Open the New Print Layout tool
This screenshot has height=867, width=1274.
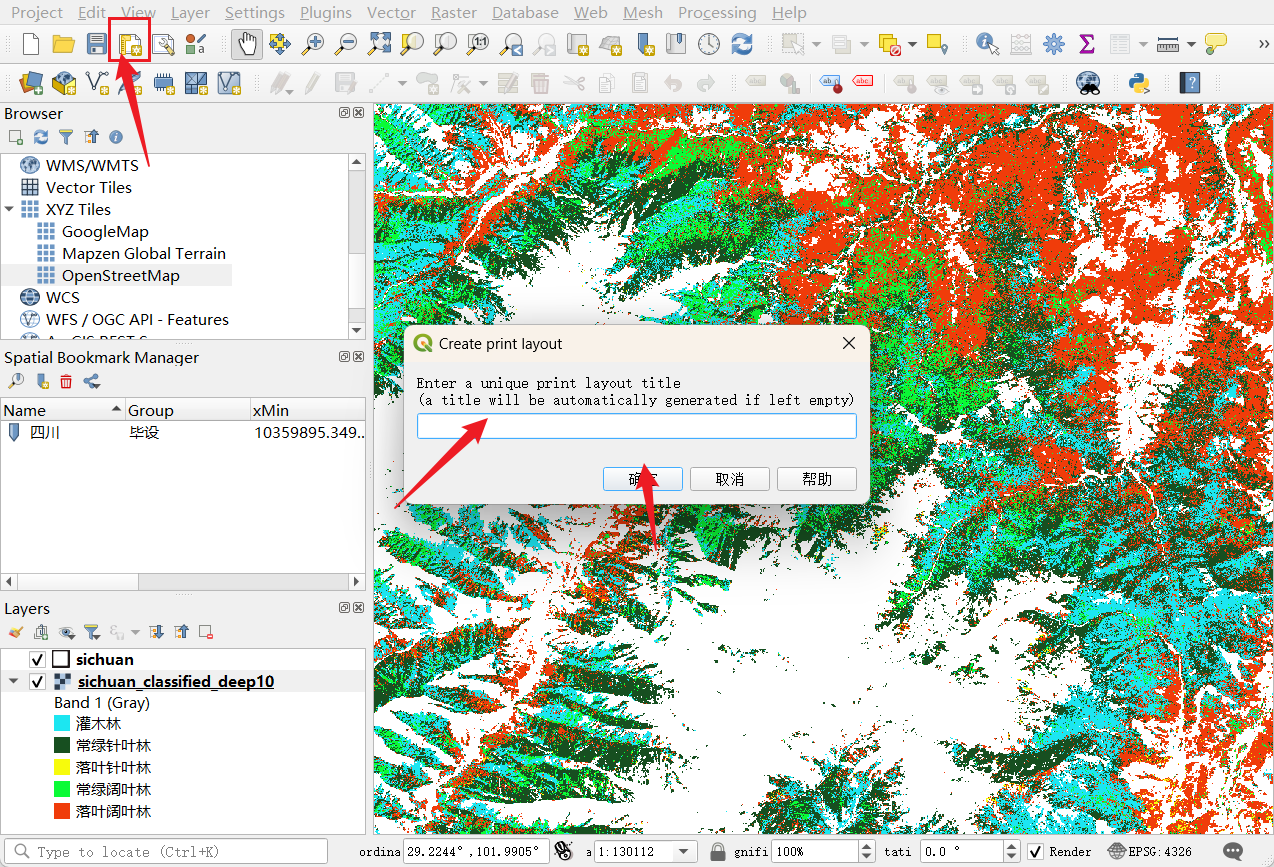[129, 45]
